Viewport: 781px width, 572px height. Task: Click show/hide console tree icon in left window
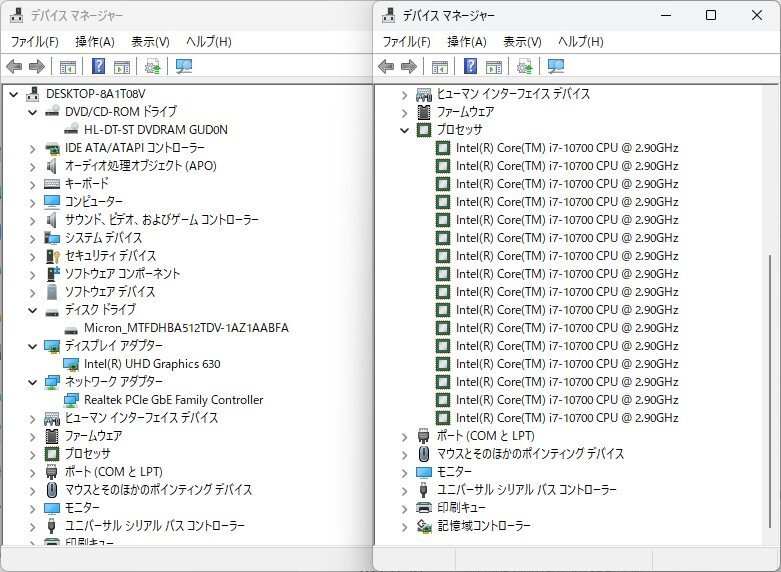(68, 66)
